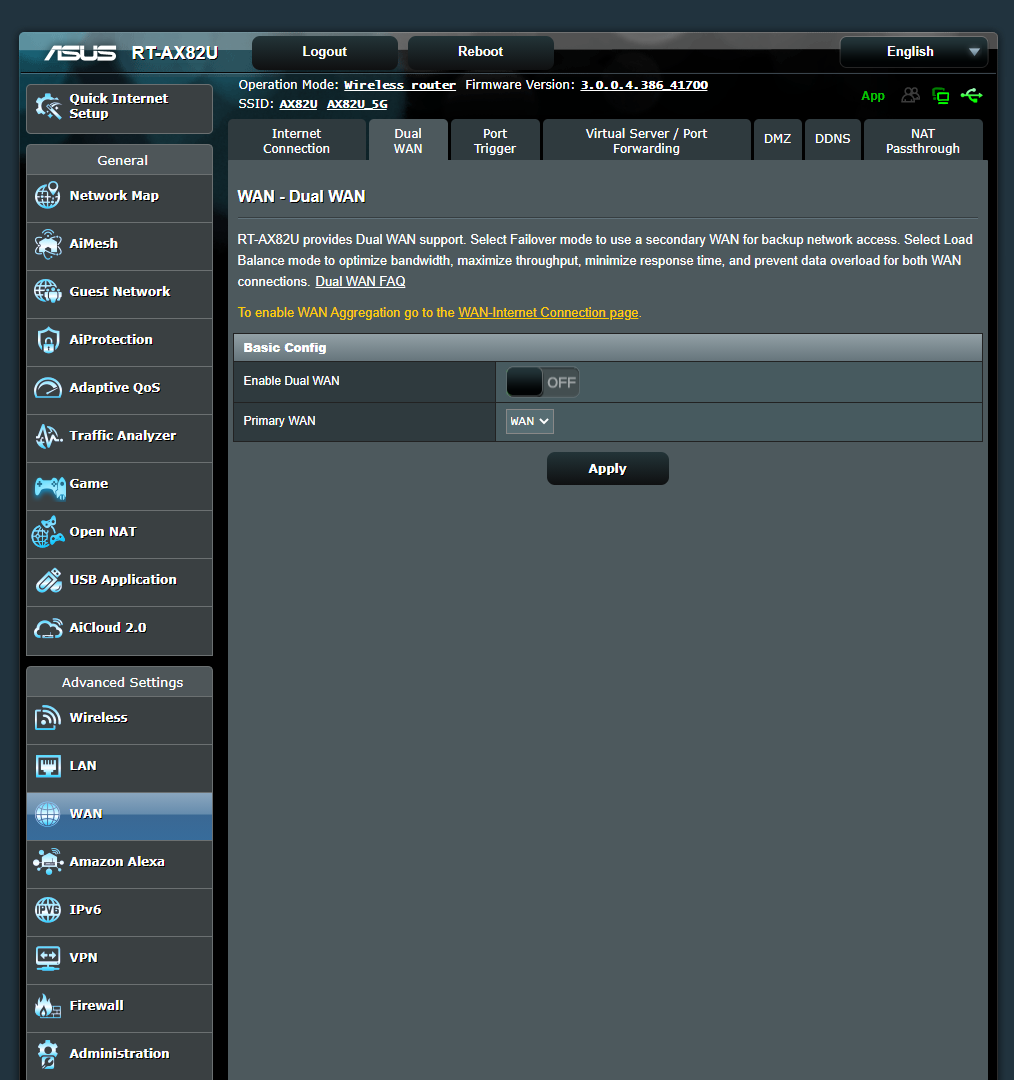This screenshot has height=1080, width=1014.
Task: Click the AiProtection shield icon
Action: pyautogui.click(x=48, y=340)
